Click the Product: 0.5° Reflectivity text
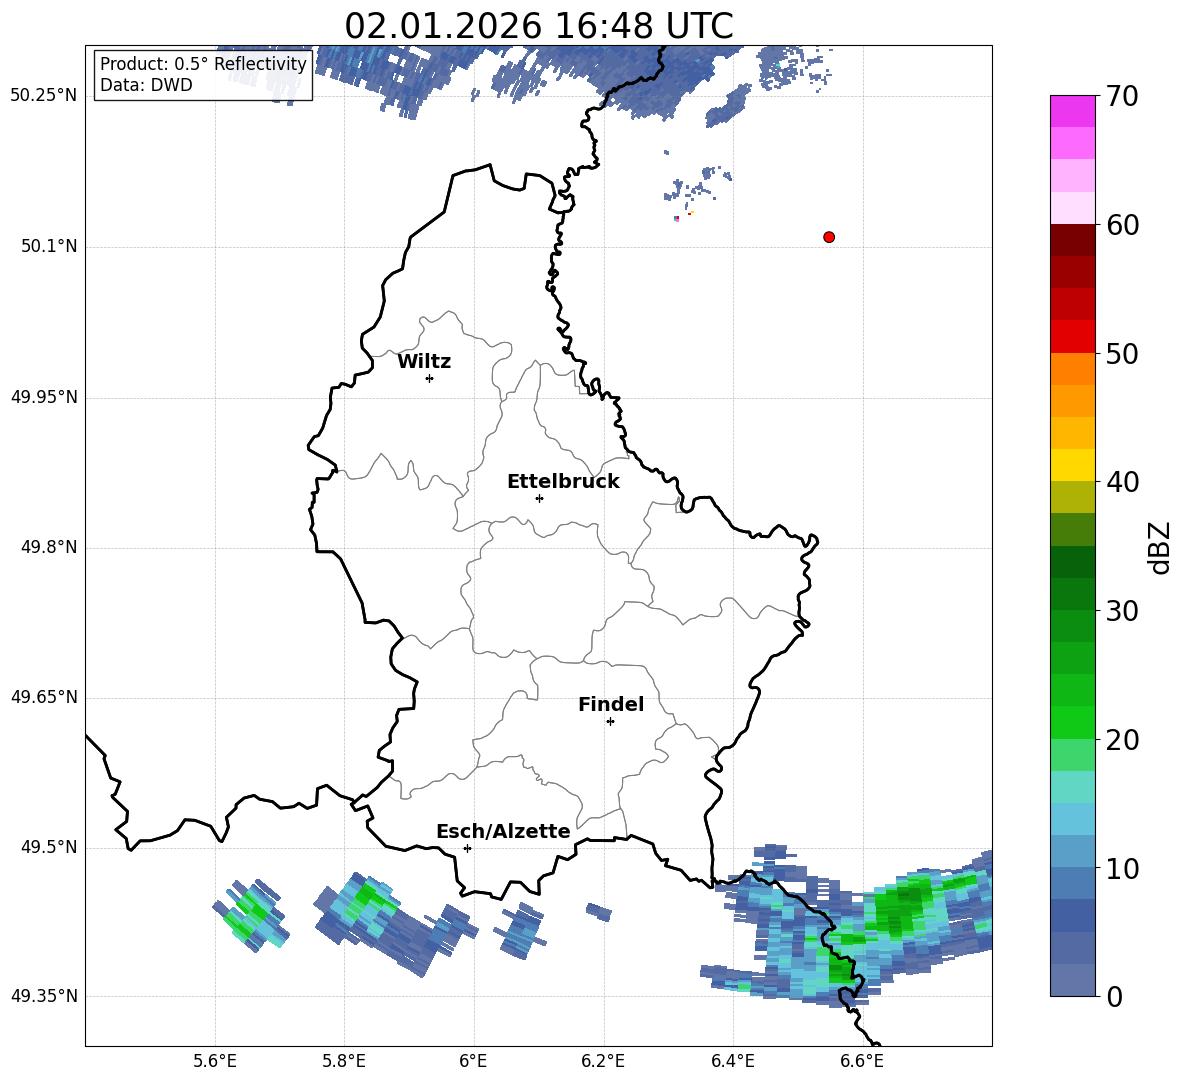The width and height of the screenshot is (1184, 1081). [203, 63]
